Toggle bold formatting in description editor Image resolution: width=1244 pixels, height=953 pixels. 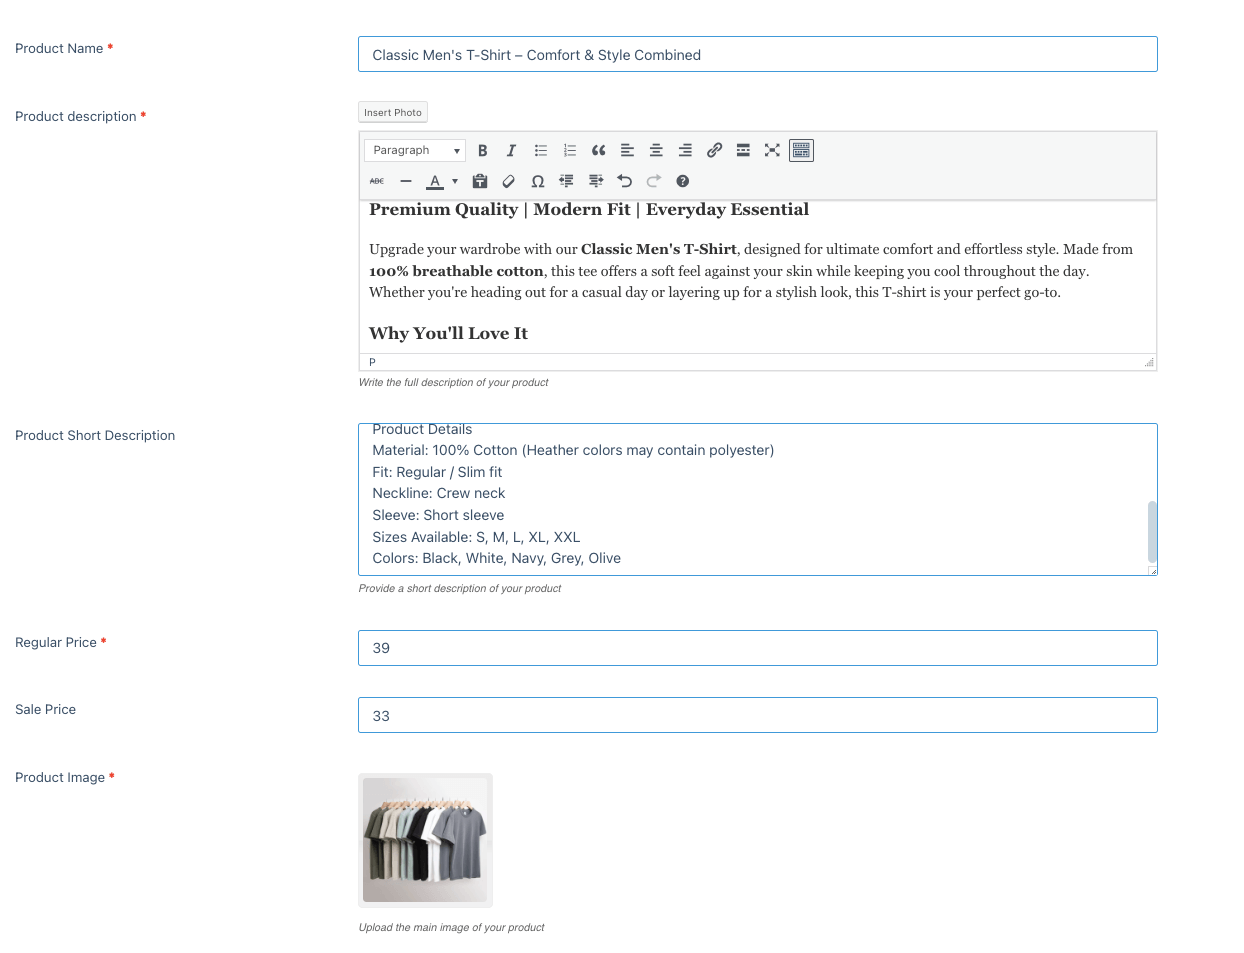tap(482, 150)
